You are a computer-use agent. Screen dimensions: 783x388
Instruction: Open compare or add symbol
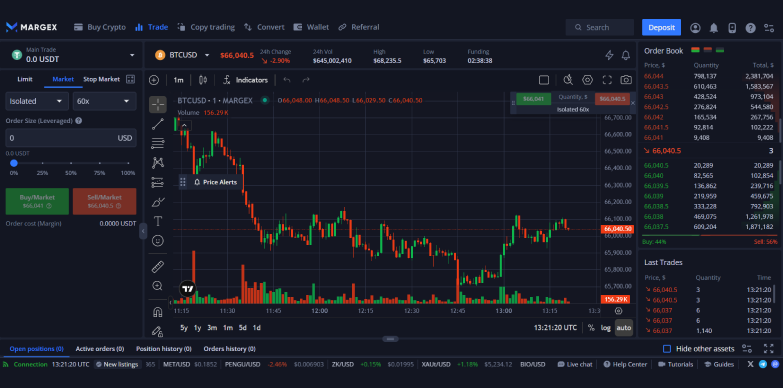[154, 80]
